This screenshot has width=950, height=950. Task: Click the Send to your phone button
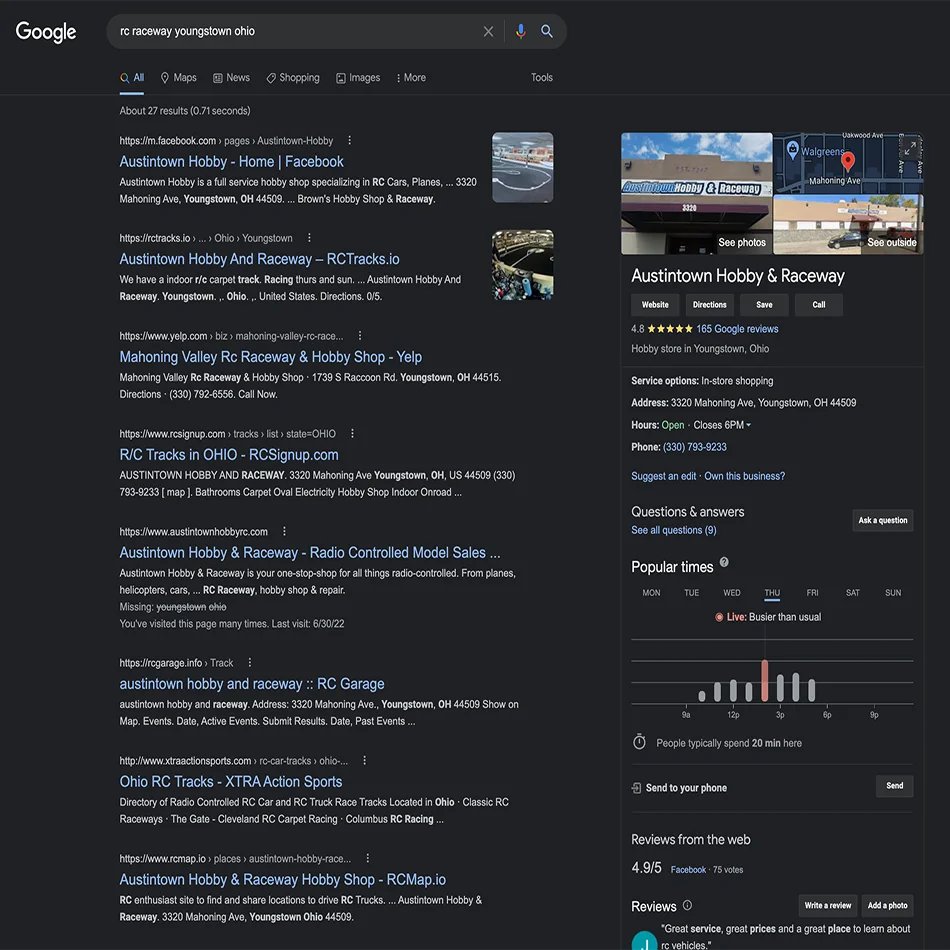click(x=895, y=786)
